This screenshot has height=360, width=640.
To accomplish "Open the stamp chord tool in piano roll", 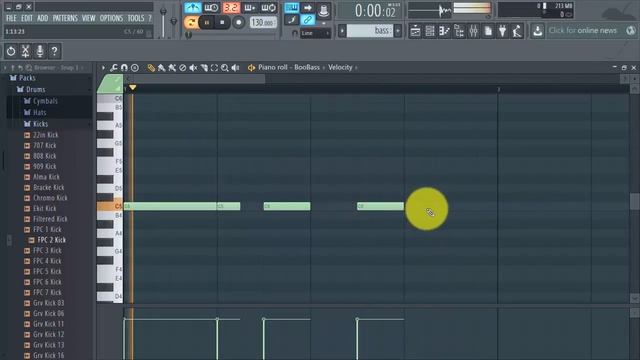I will [x=135, y=68].
